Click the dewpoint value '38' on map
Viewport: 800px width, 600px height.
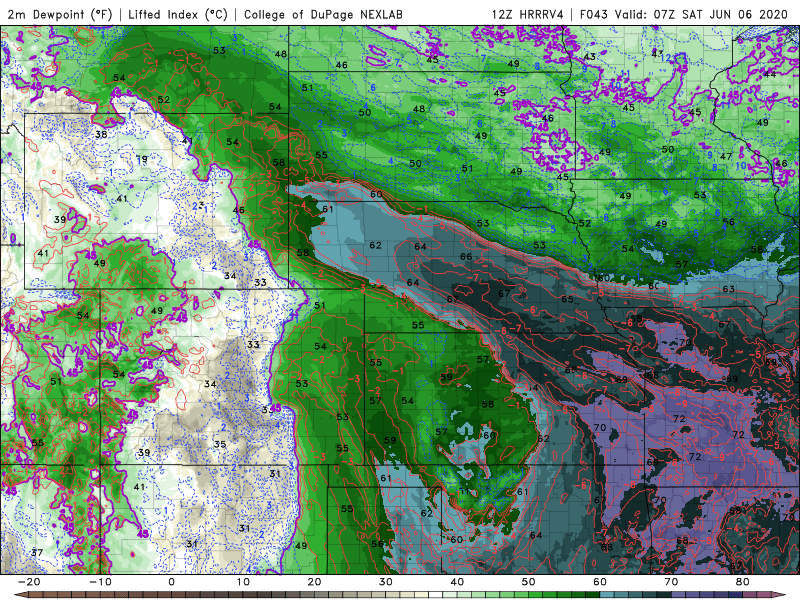tap(101, 135)
